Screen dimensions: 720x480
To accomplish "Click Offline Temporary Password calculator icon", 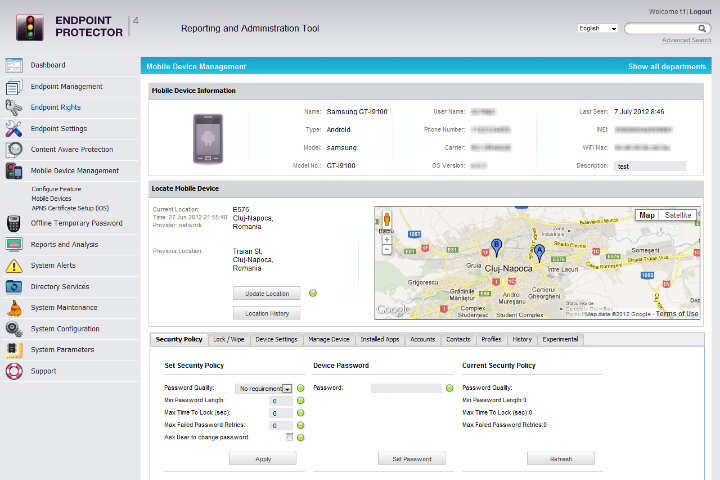I will point(14,223).
